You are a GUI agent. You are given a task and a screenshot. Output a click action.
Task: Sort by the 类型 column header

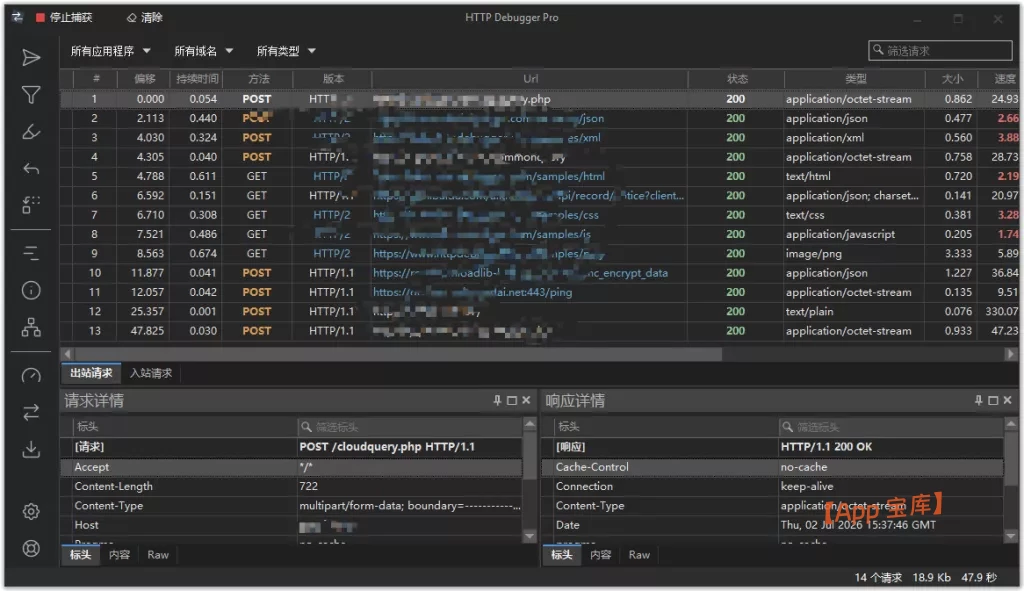[855, 79]
